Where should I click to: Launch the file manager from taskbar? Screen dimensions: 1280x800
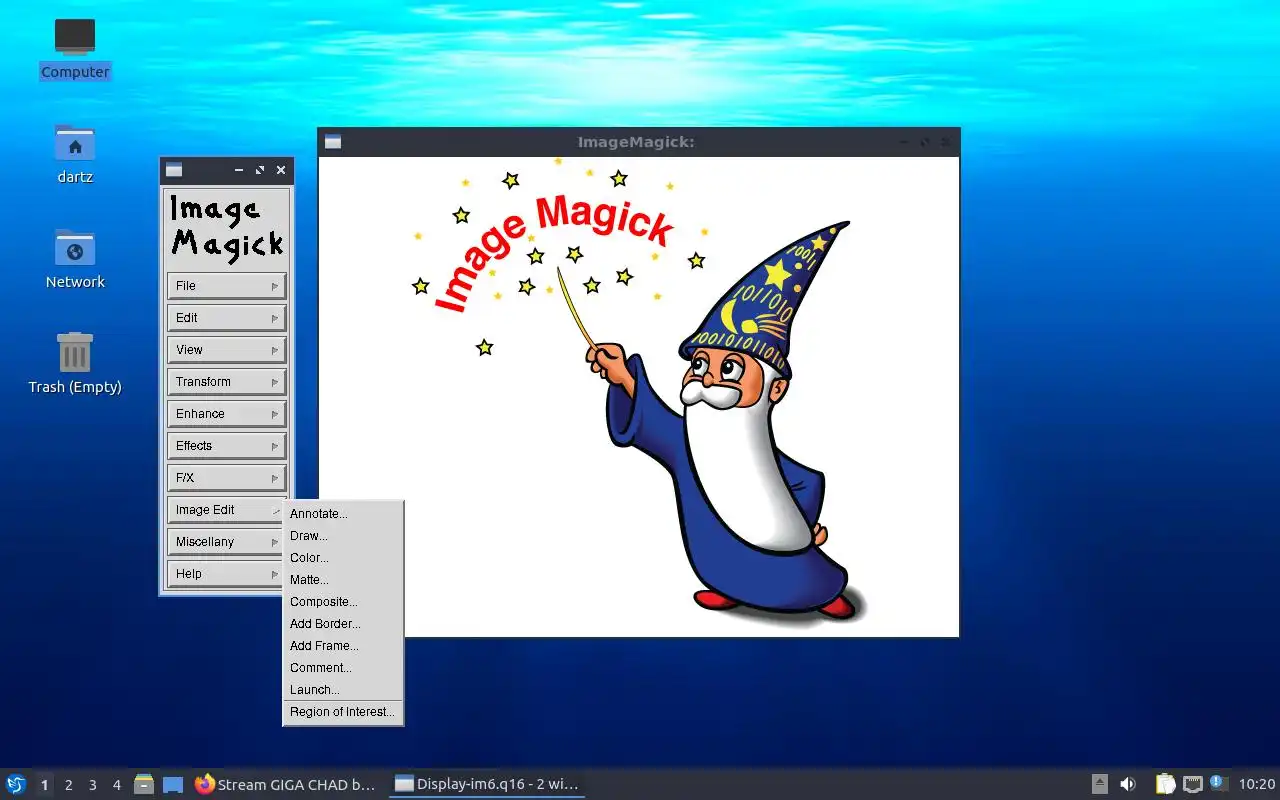click(x=144, y=784)
